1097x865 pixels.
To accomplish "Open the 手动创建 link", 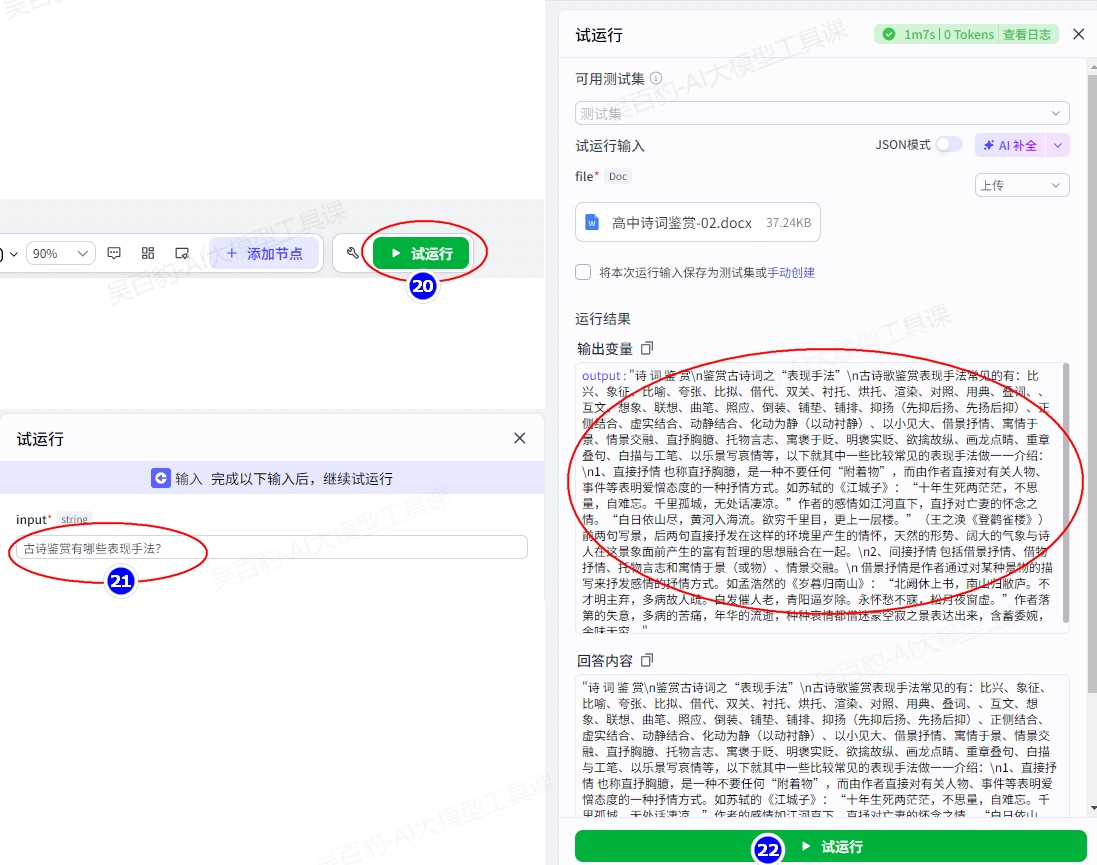I will (x=791, y=272).
